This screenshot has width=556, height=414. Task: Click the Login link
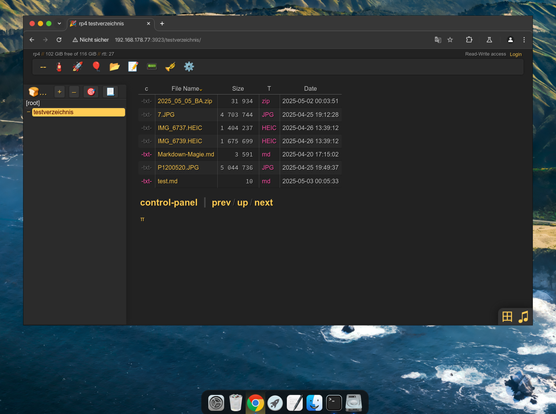(516, 54)
